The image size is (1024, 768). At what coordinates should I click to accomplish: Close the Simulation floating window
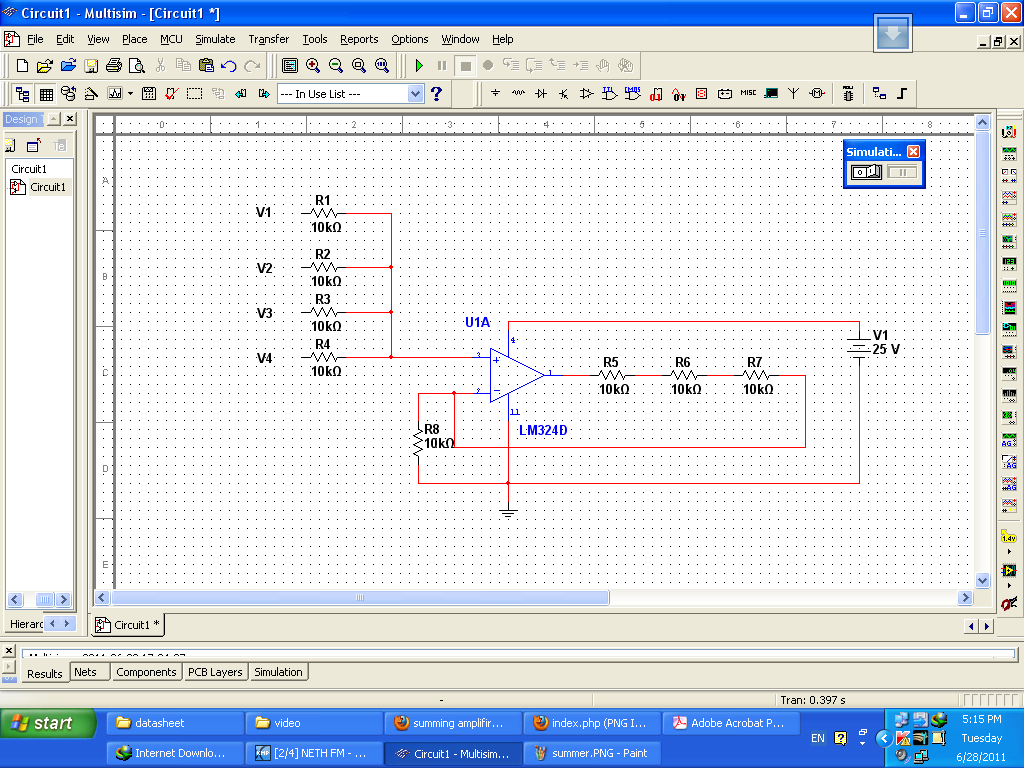(914, 152)
